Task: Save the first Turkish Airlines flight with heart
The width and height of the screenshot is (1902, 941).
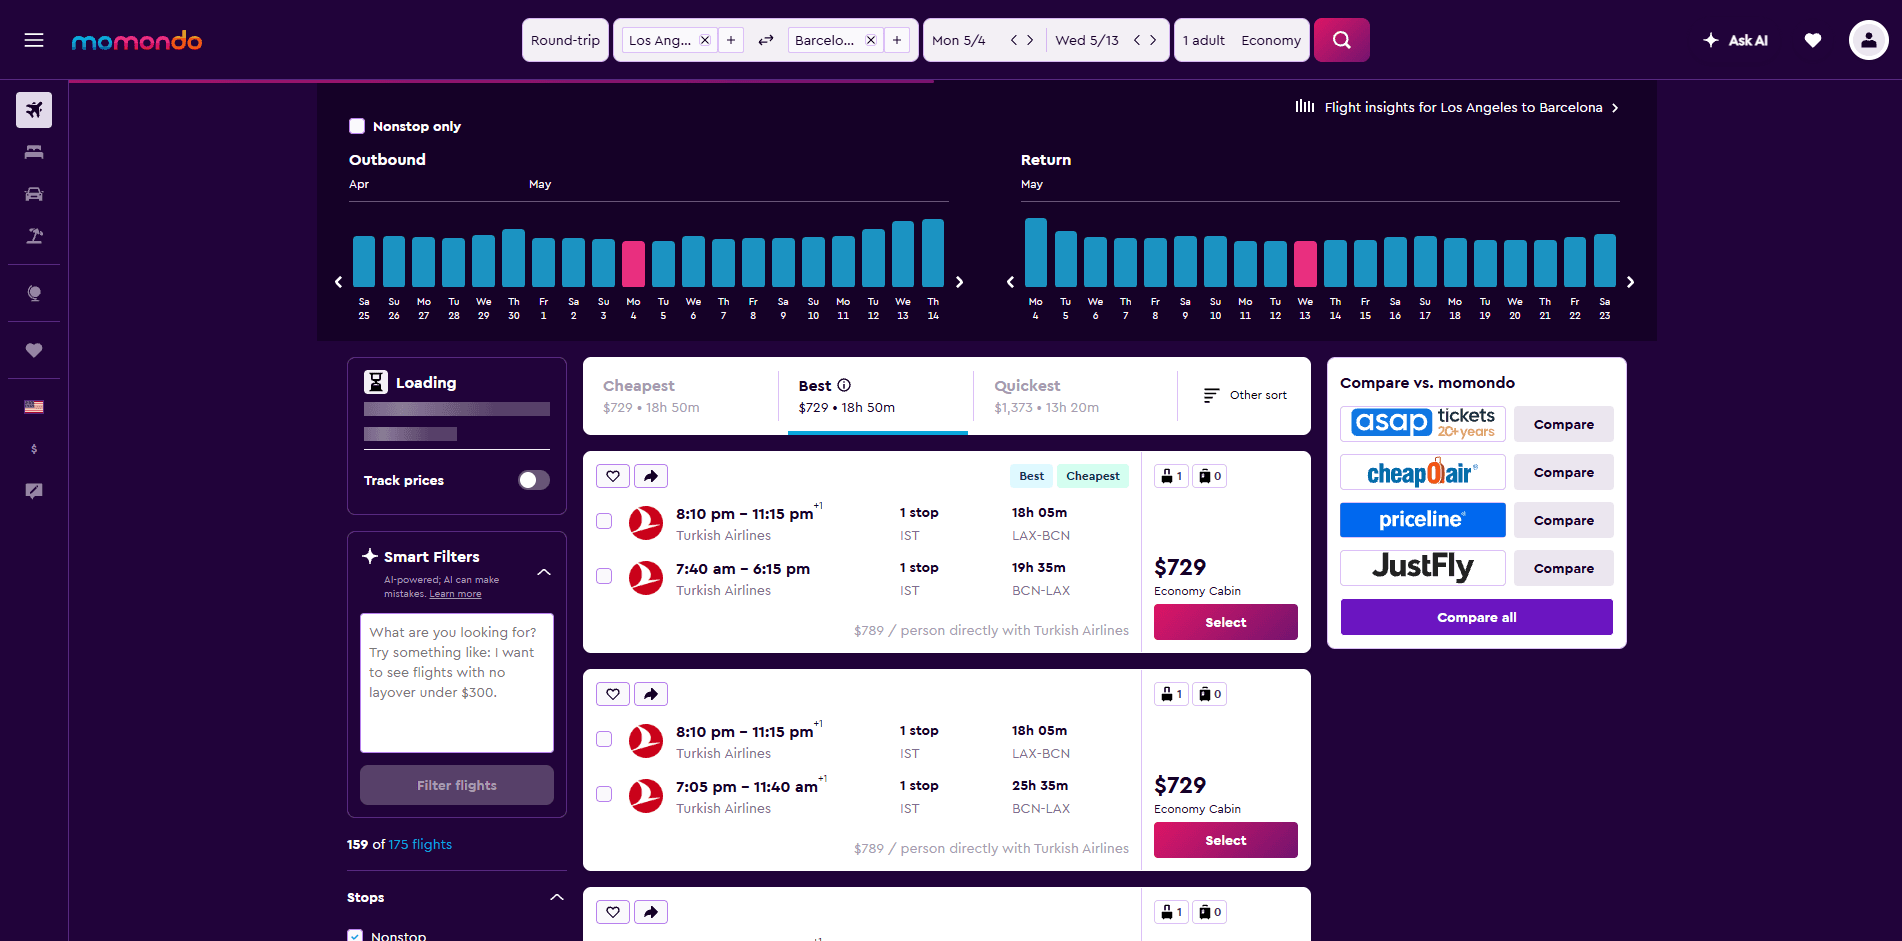Action: point(612,475)
